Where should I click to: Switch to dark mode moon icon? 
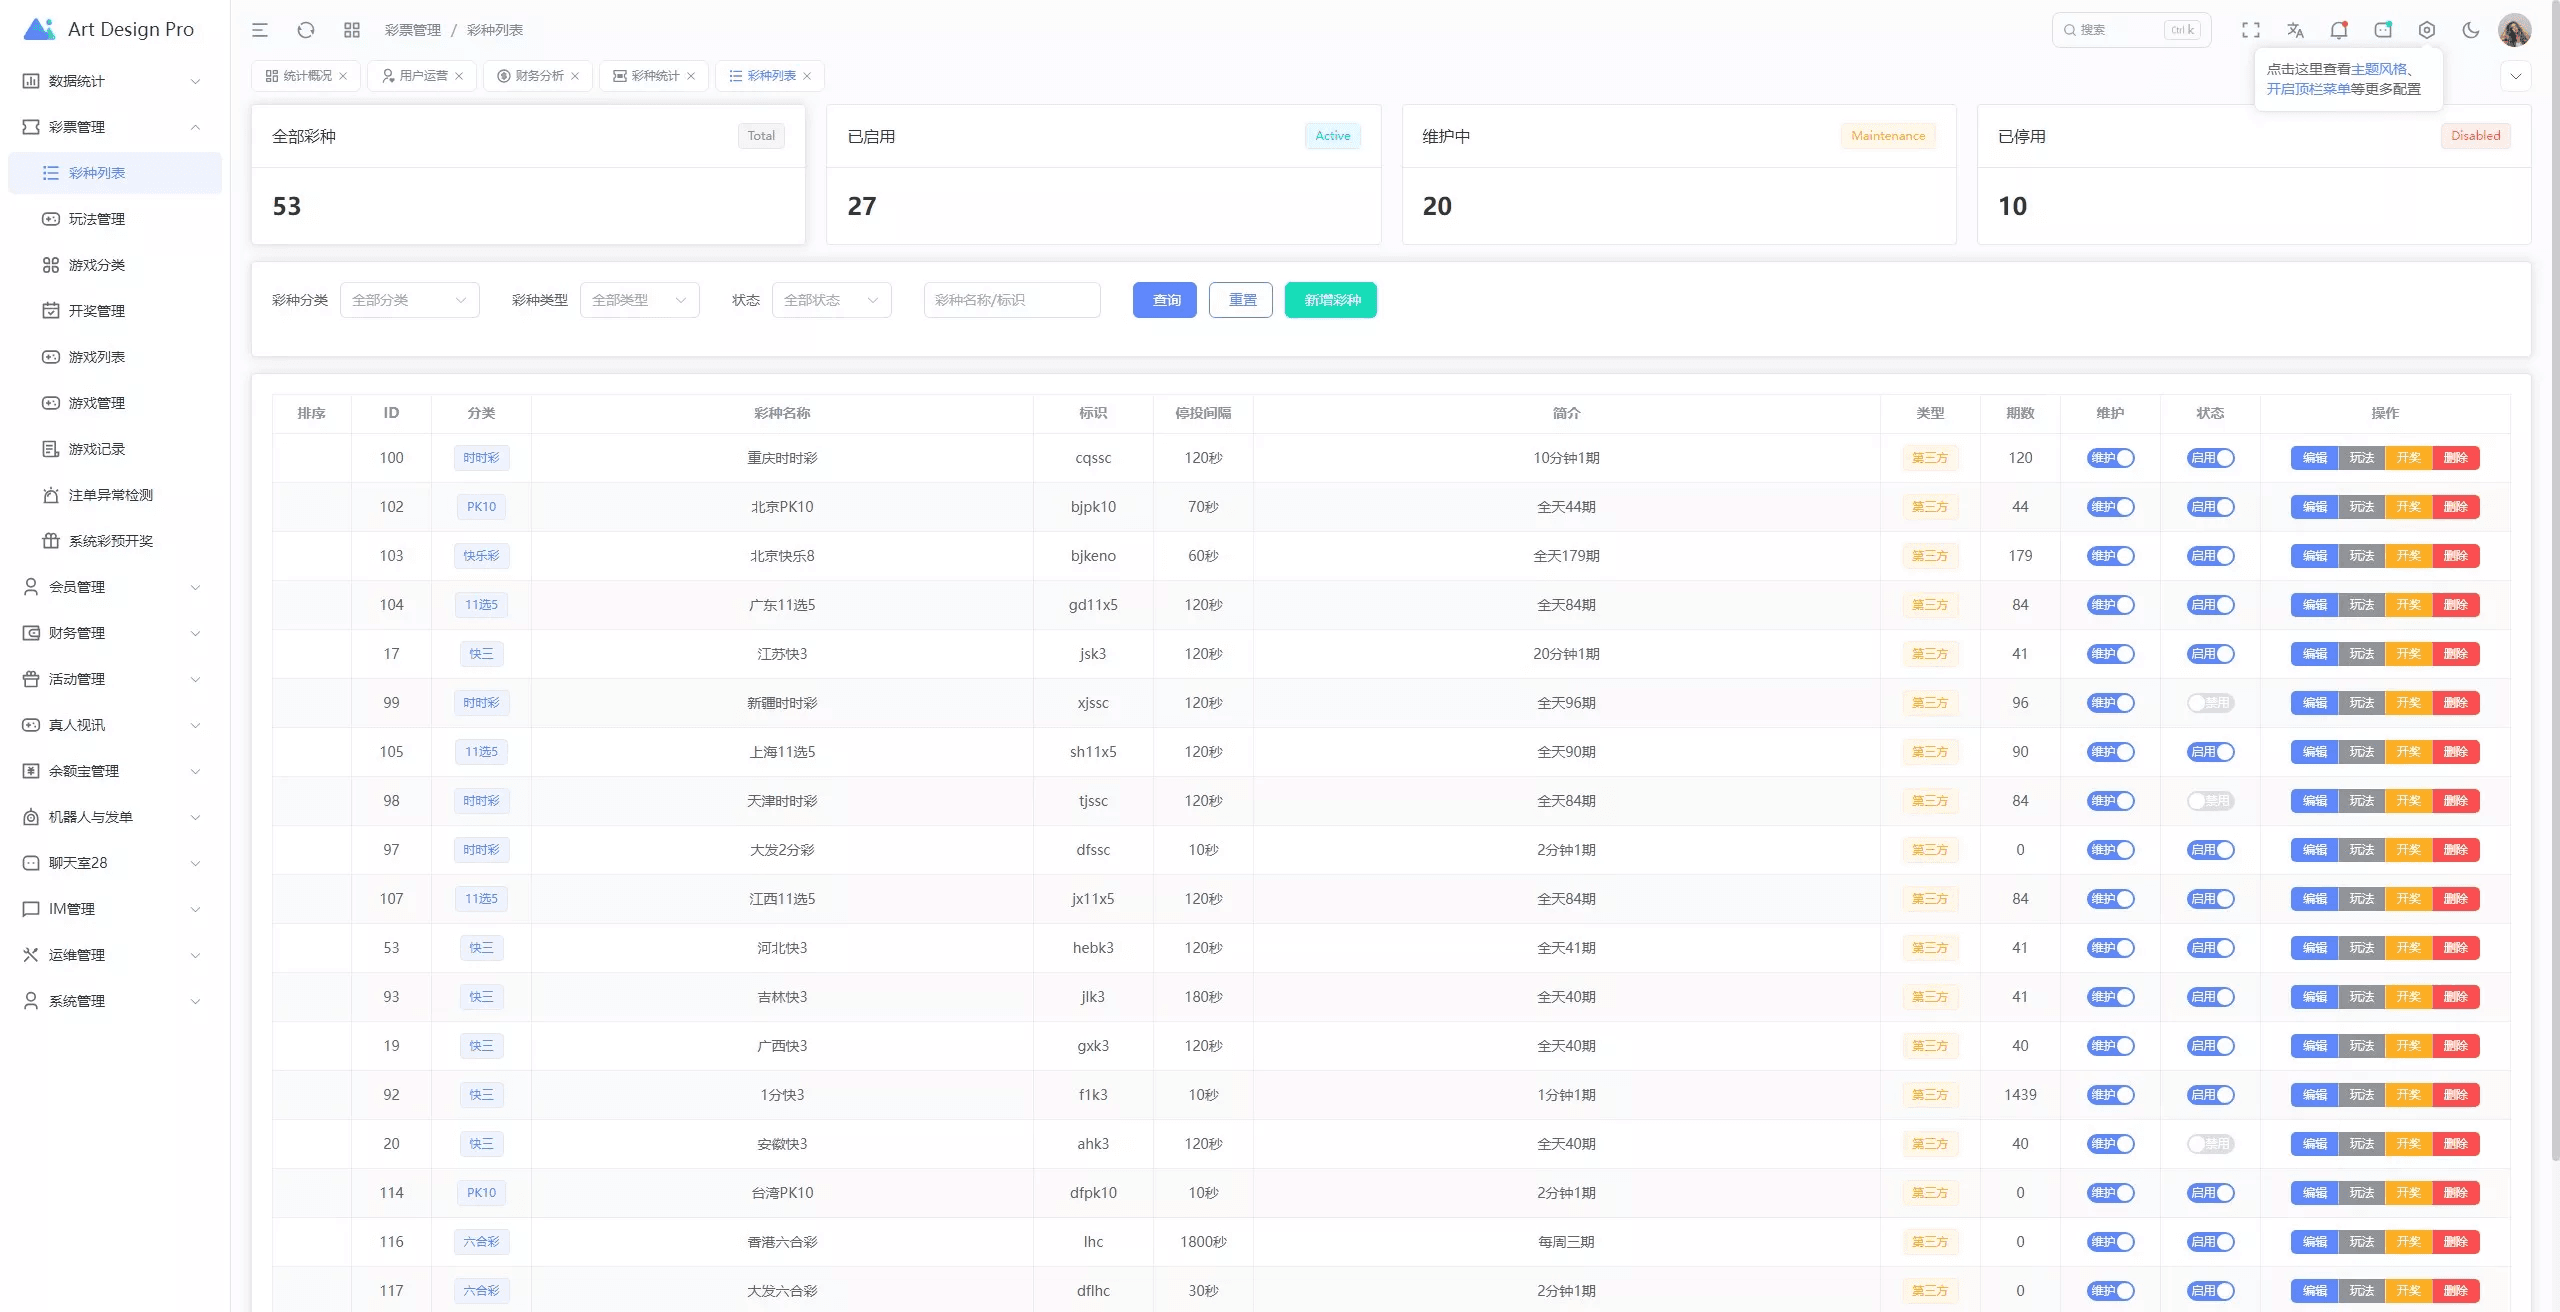pyautogui.click(x=2470, y=30)
